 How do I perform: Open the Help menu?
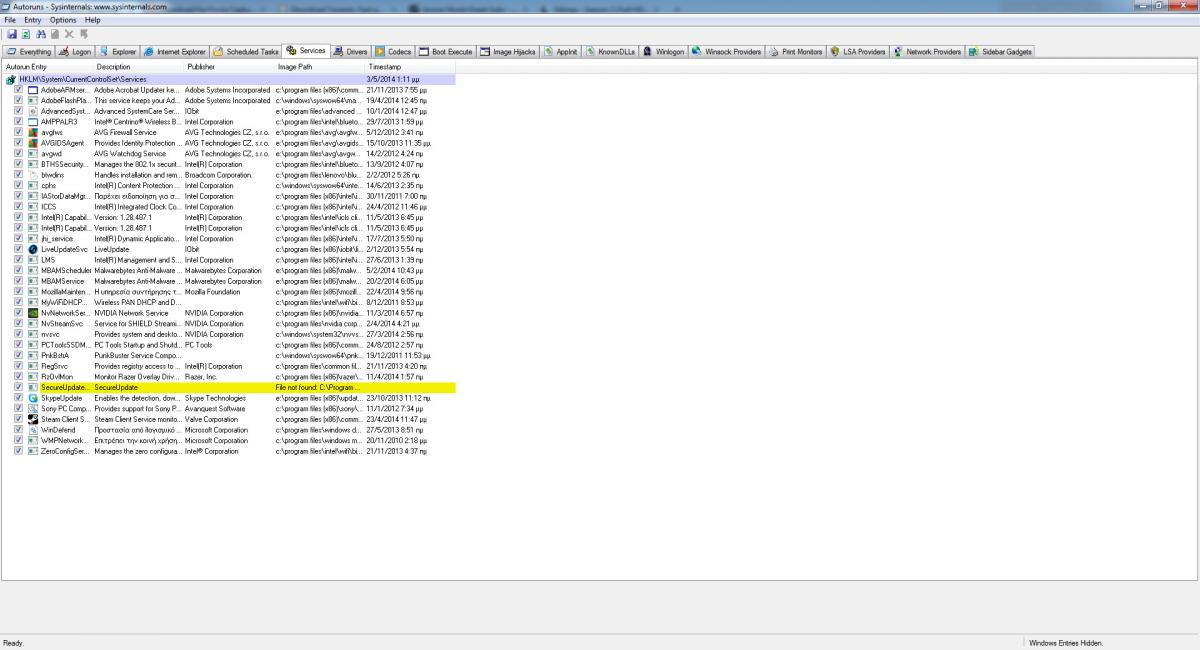(x=93, y=20)
